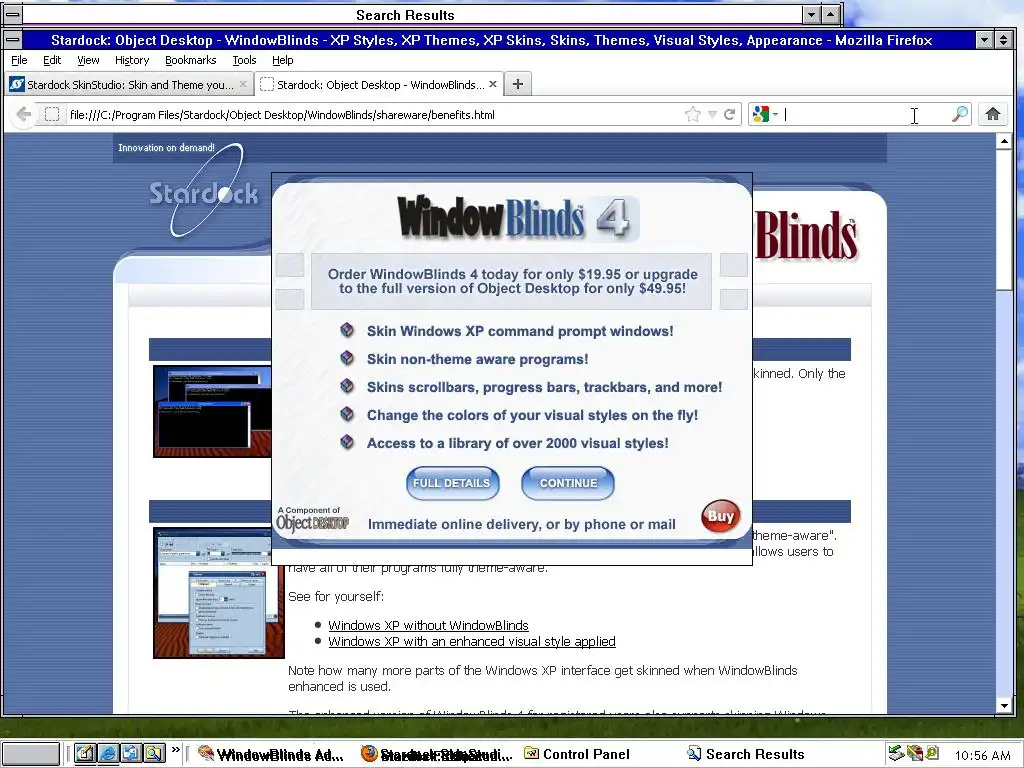Viewport: 1024px width, 768px height.
Task: Open the search engine dropdown arrow
Action: pyautogui.click(x=775, y=114)
